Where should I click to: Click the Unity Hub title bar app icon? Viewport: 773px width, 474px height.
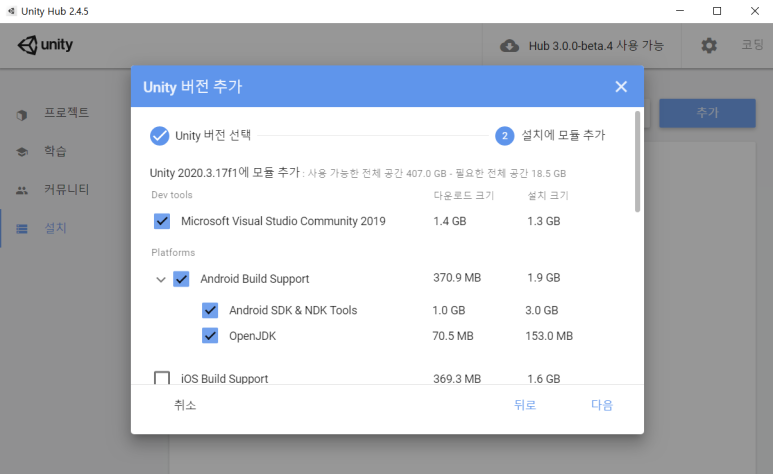(11, 11)
